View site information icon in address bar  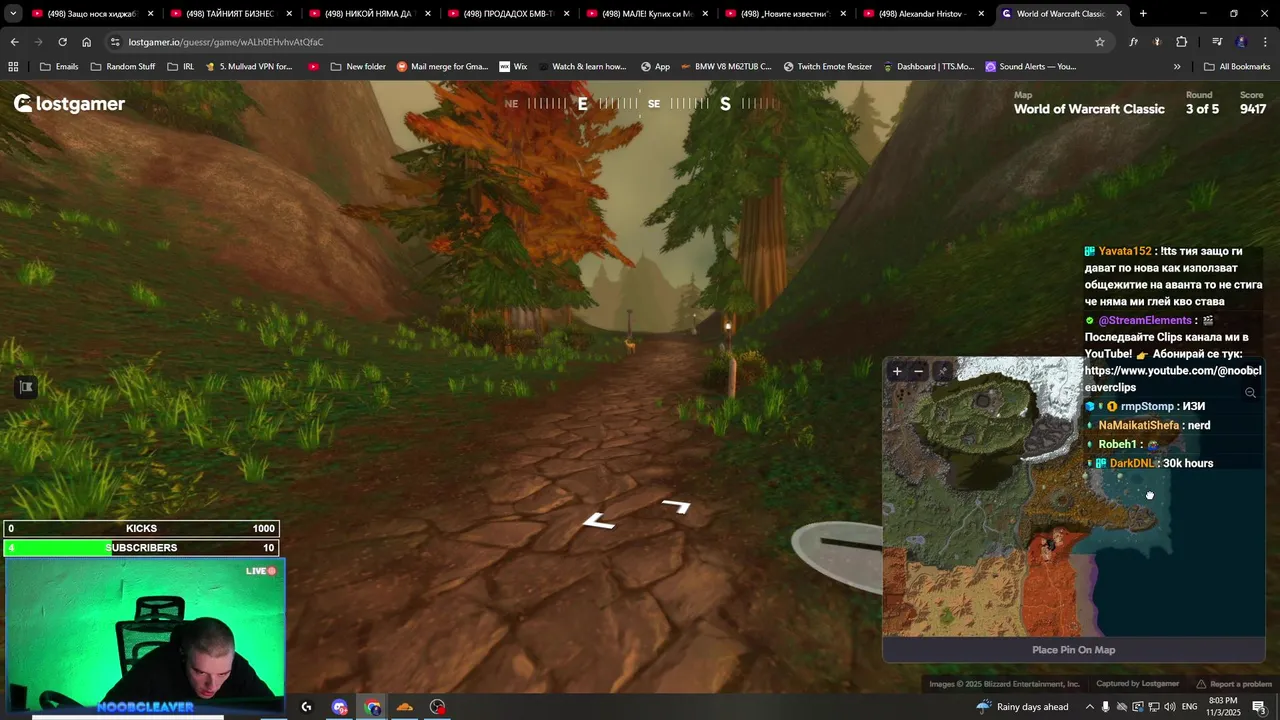pyautogui.click(x=115, y=42)
